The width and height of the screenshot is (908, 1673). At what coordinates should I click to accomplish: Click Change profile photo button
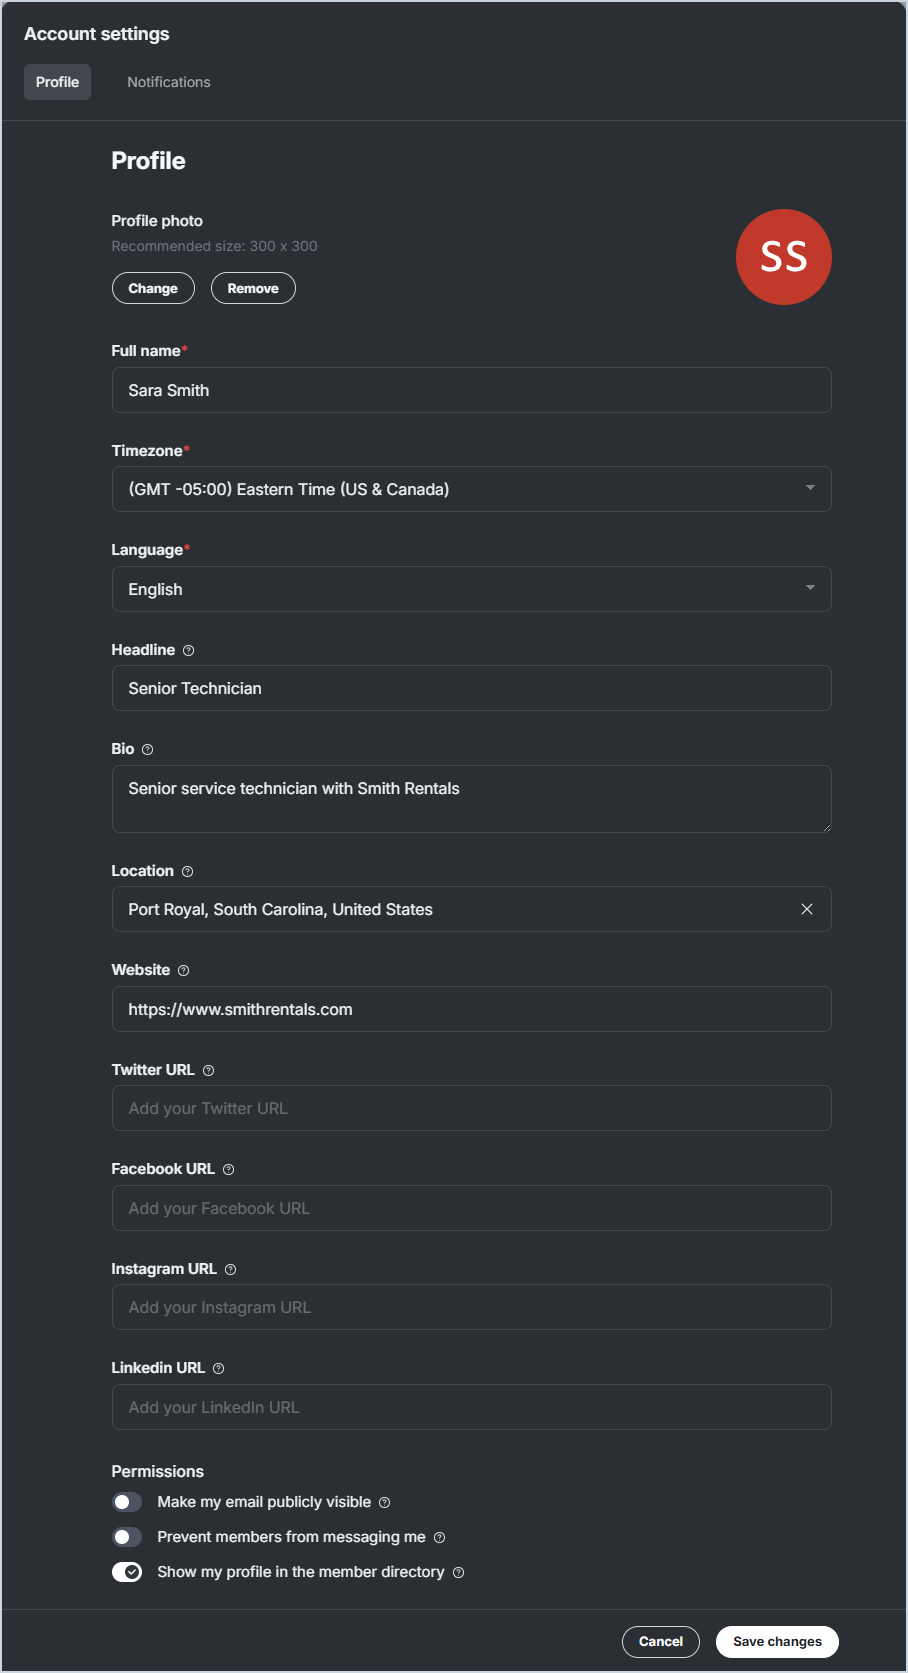coord(153,288)
